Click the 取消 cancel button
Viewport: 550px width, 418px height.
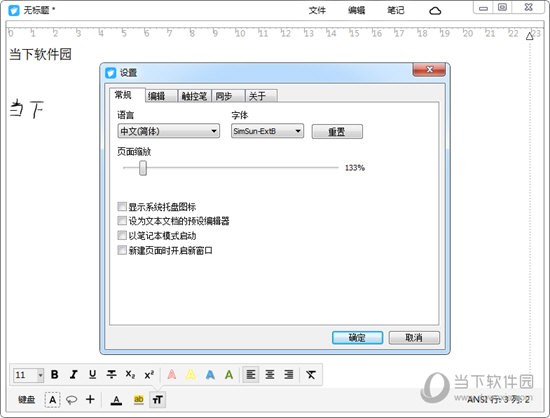tap(414, 338)
